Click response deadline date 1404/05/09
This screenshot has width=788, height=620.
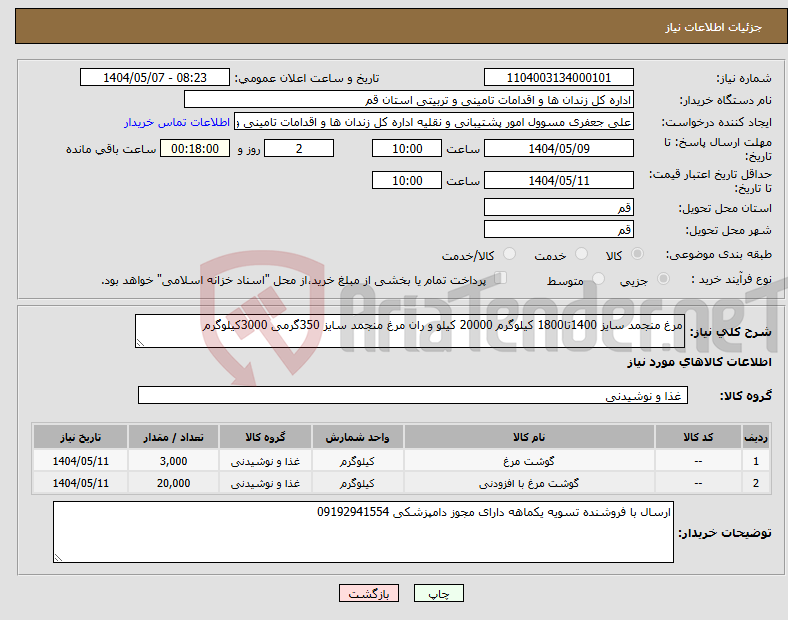558,149
